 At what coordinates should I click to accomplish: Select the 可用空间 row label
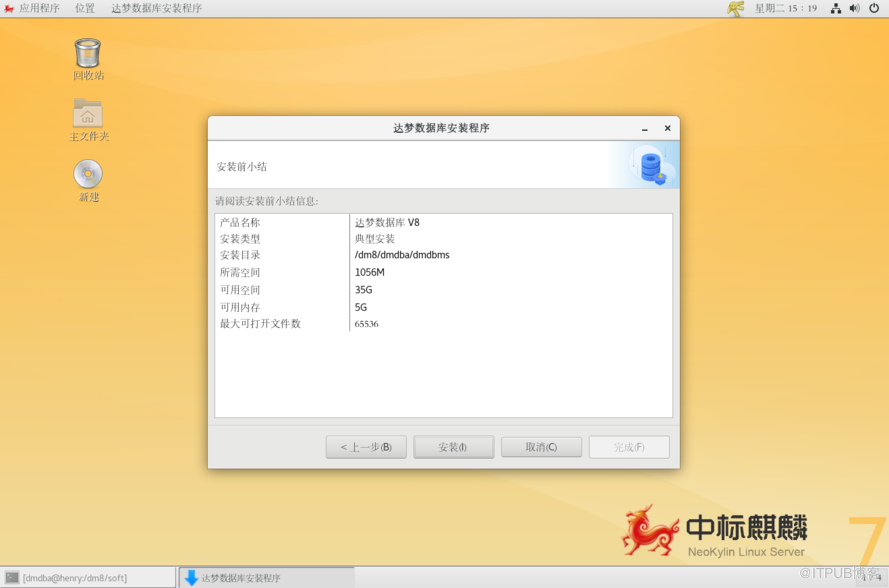click(x=240, y=290)
